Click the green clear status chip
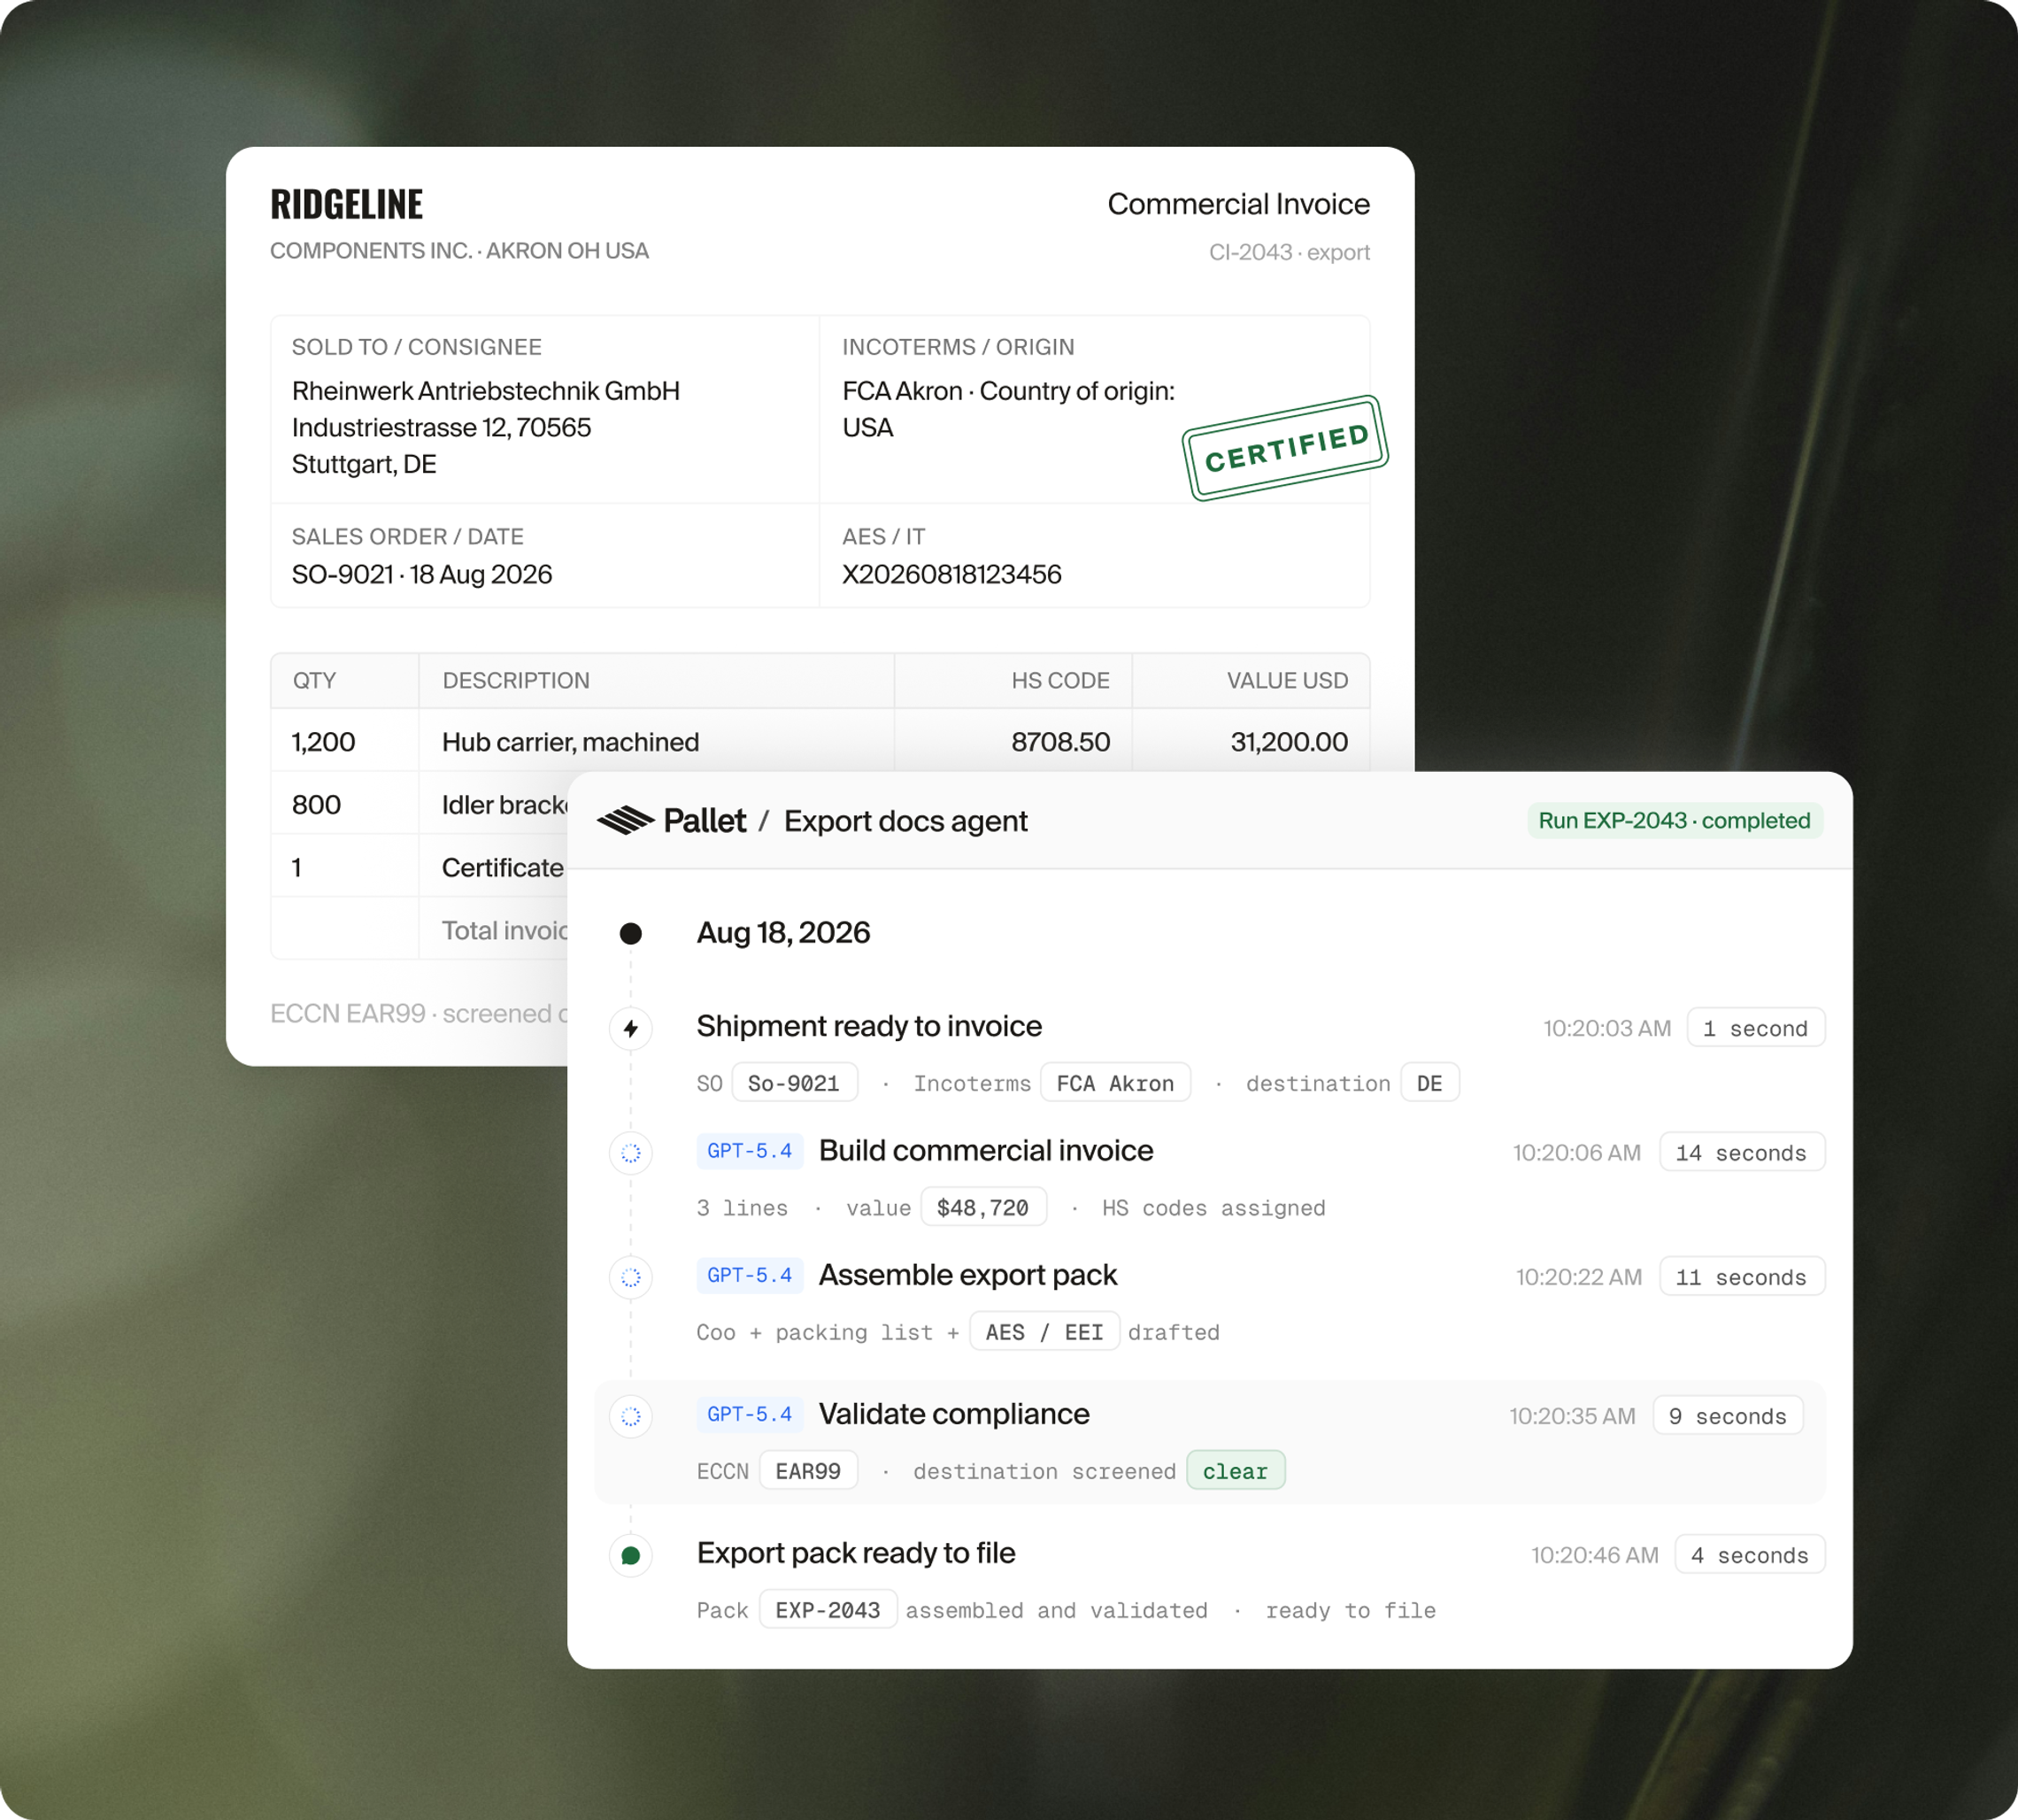The image size is (2018, 1820). click(x=1235, y=1471)
